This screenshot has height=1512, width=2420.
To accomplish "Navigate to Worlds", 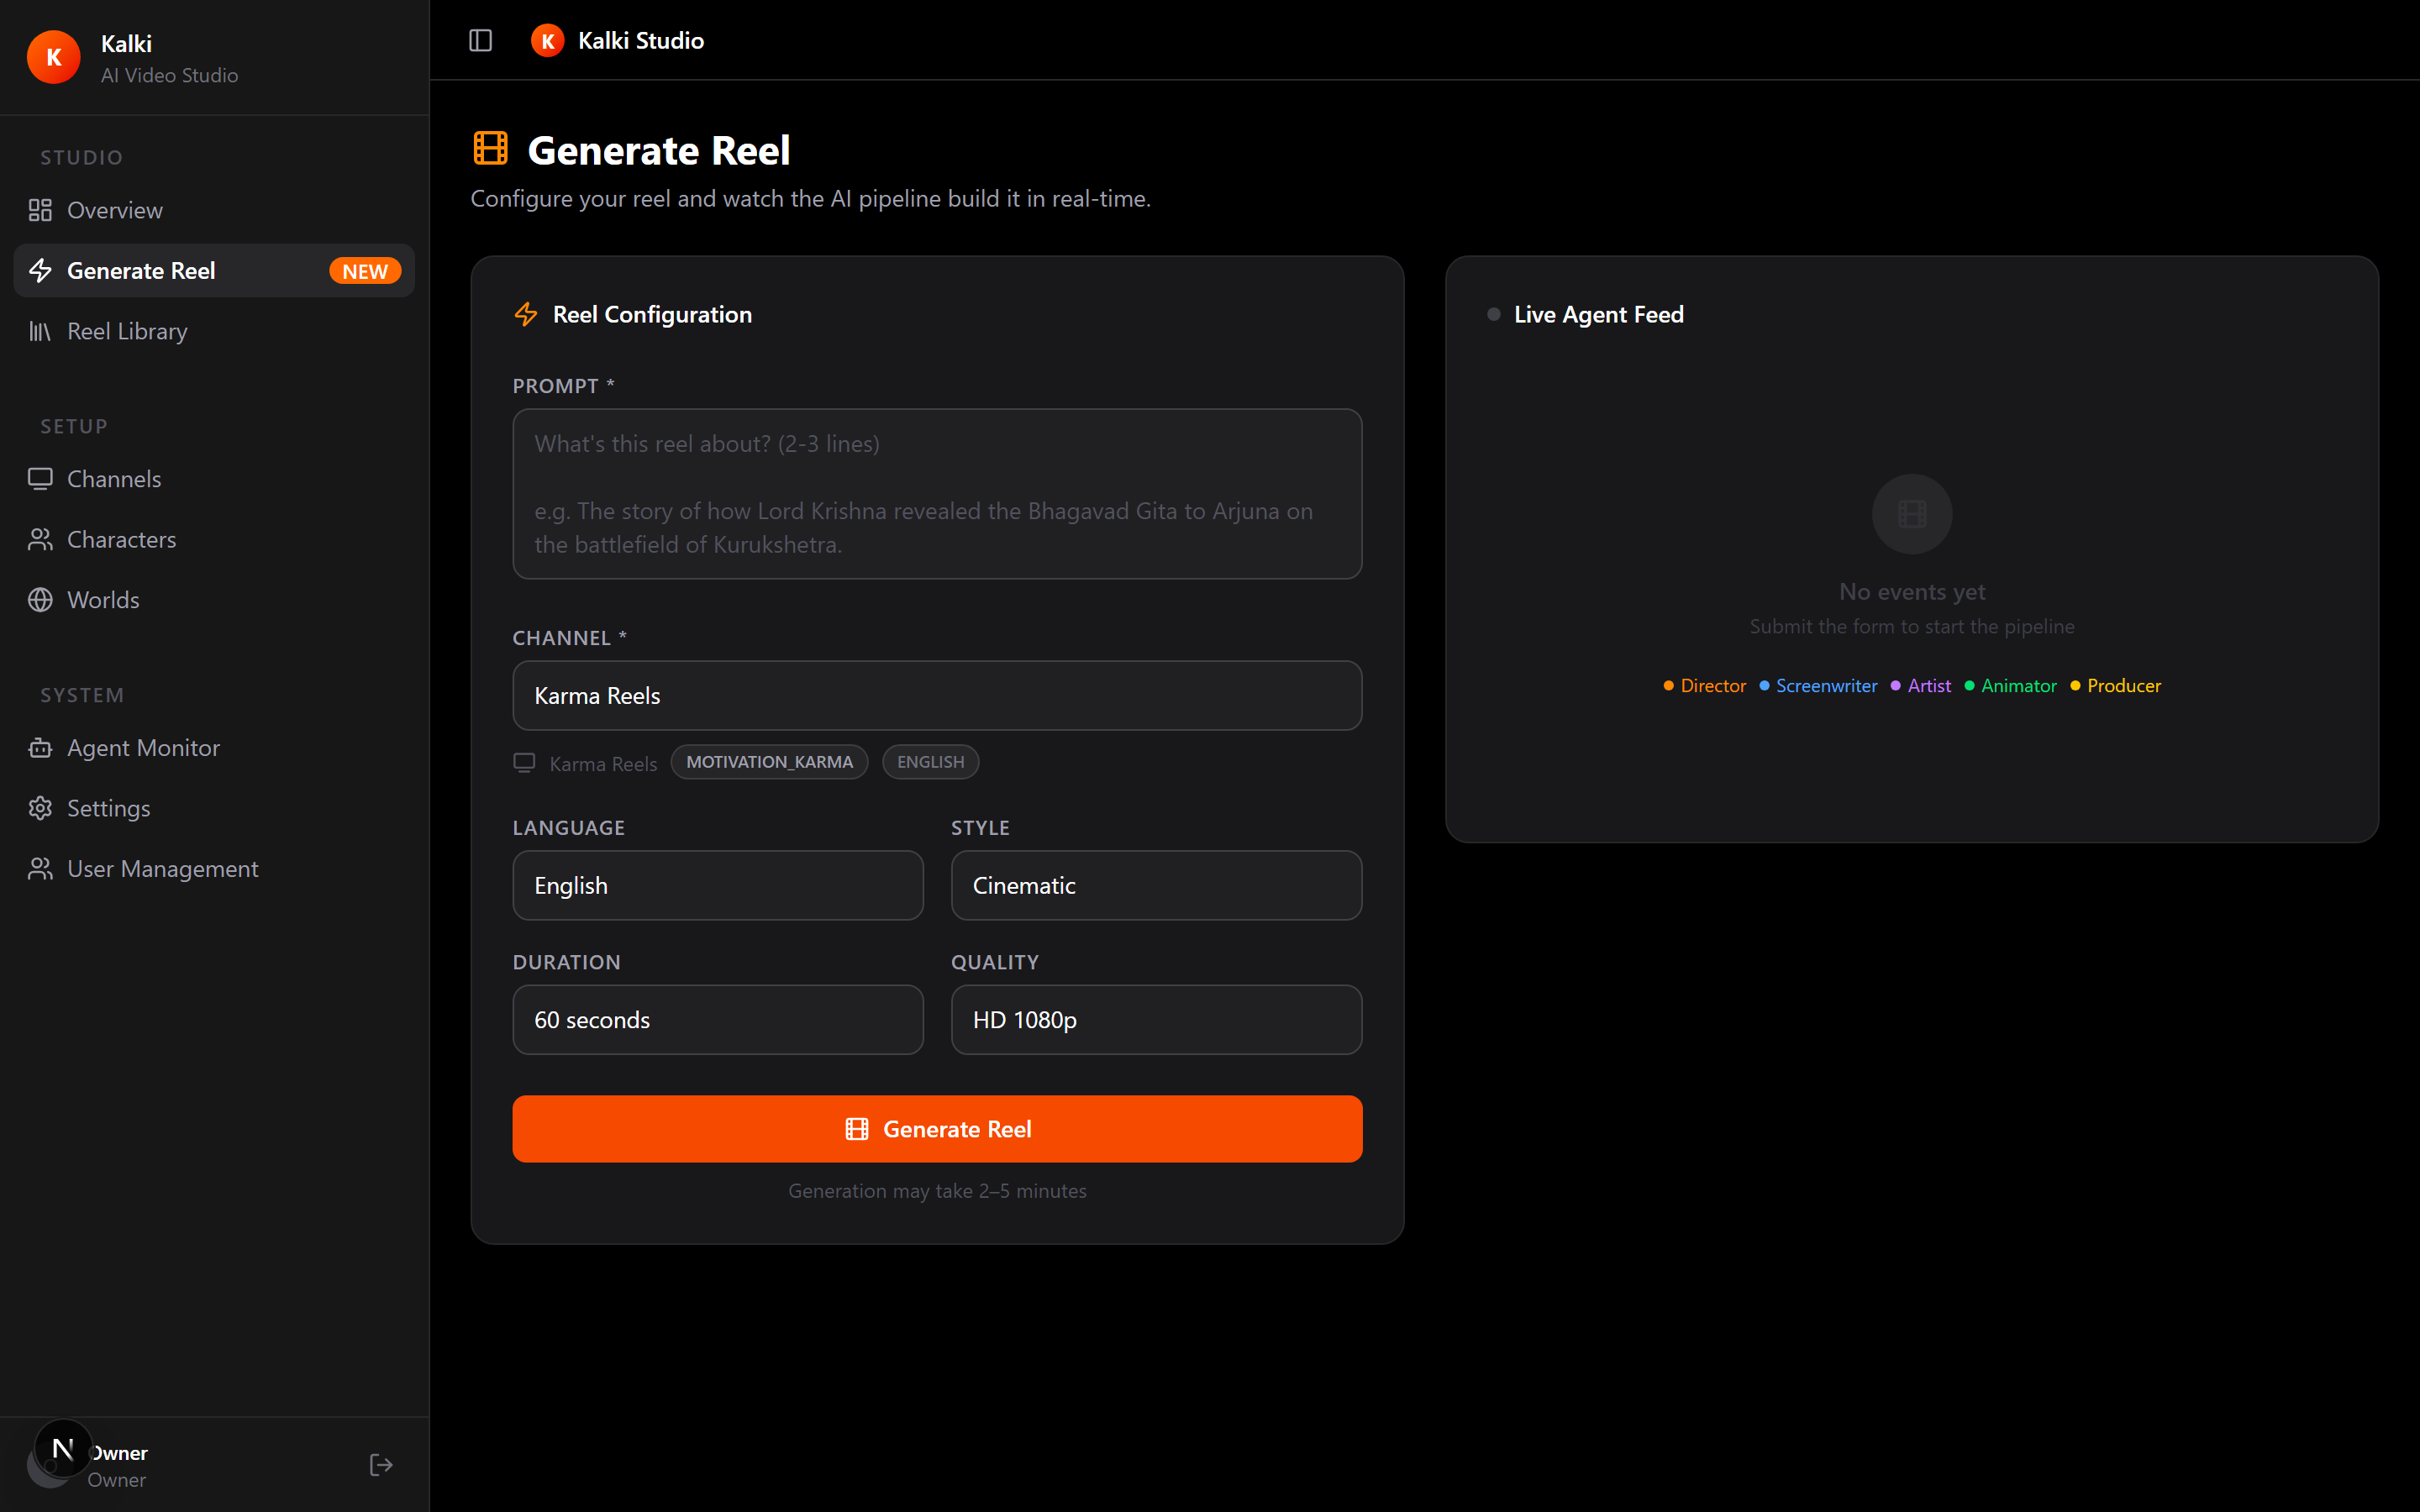I will [x=214, y=600].
